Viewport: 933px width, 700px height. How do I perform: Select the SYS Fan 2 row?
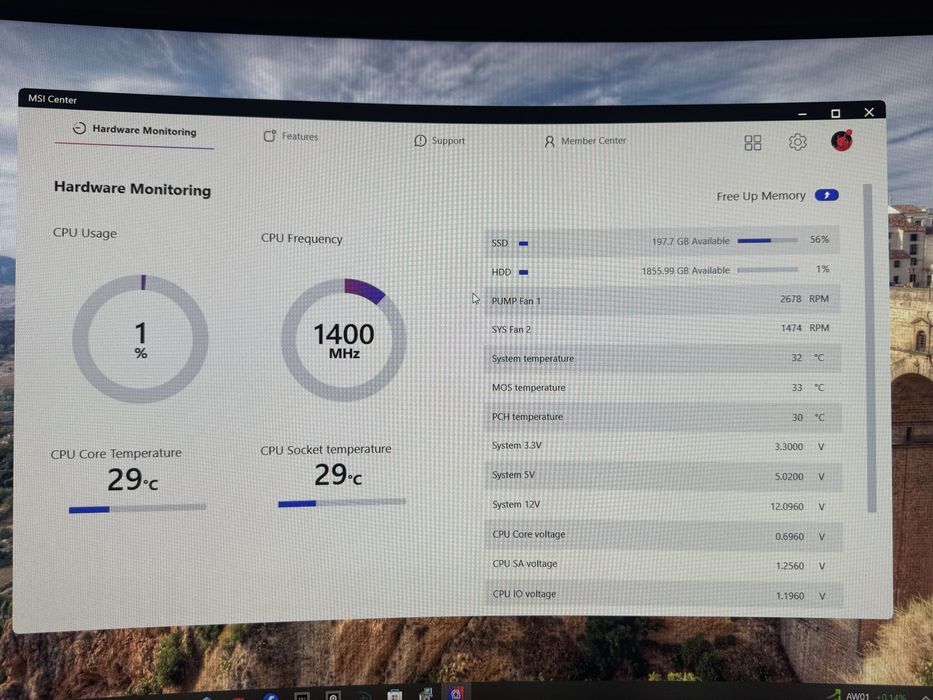pos(662,329)
